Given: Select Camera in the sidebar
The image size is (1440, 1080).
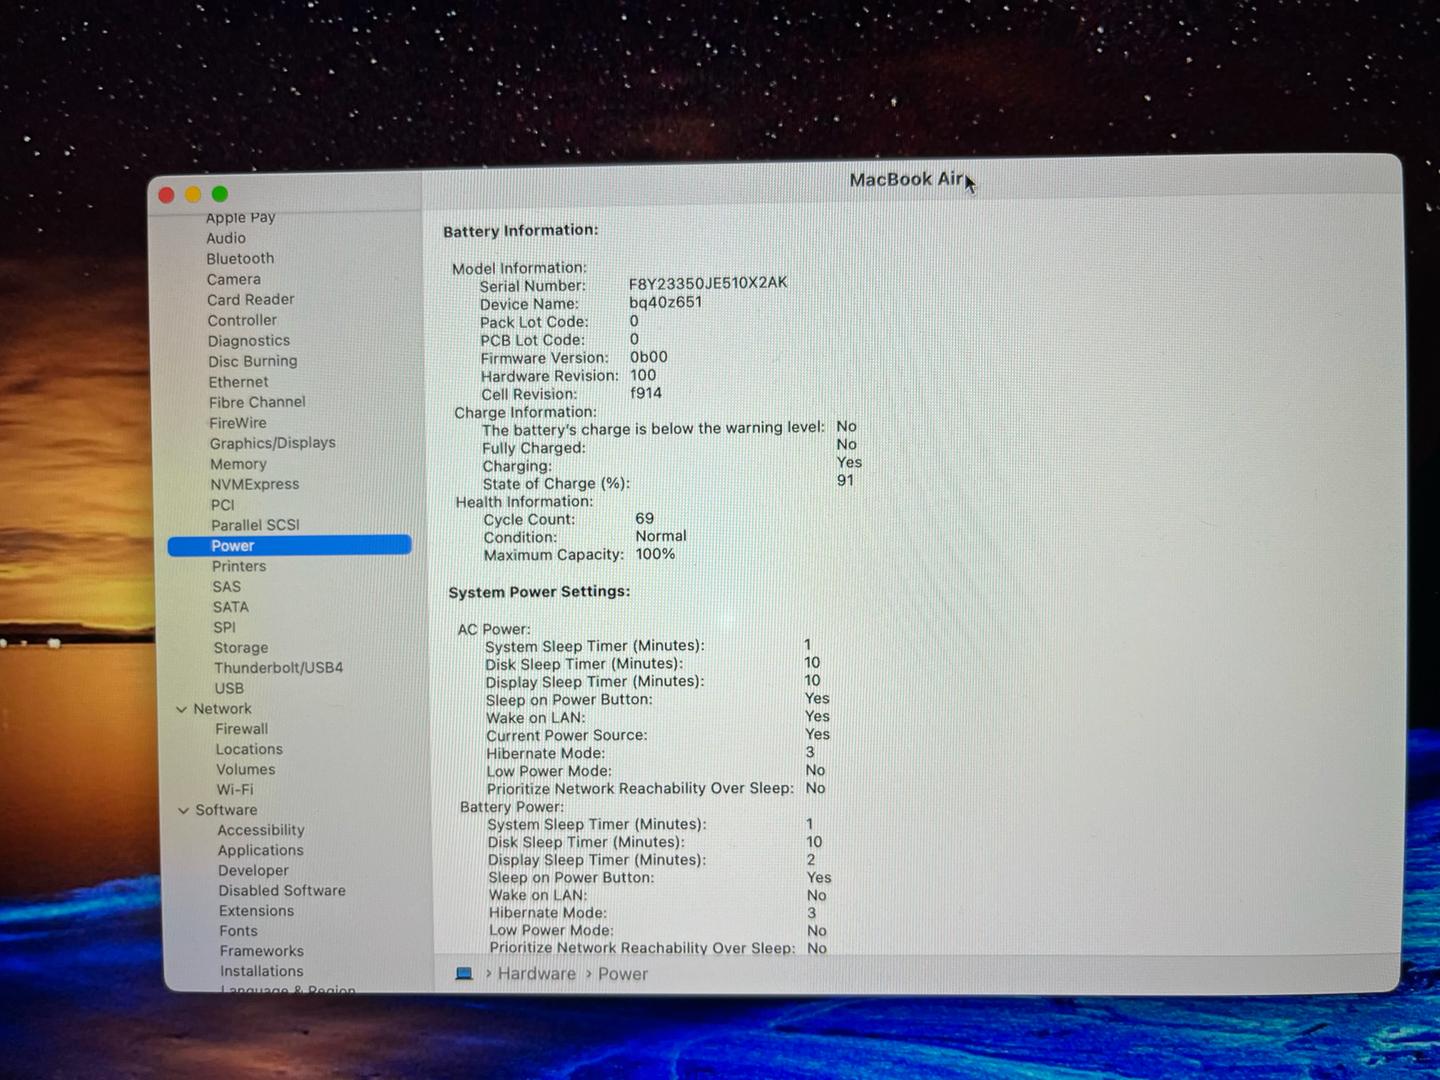Looking at the screenshot, I should click(x=234, y=279).
